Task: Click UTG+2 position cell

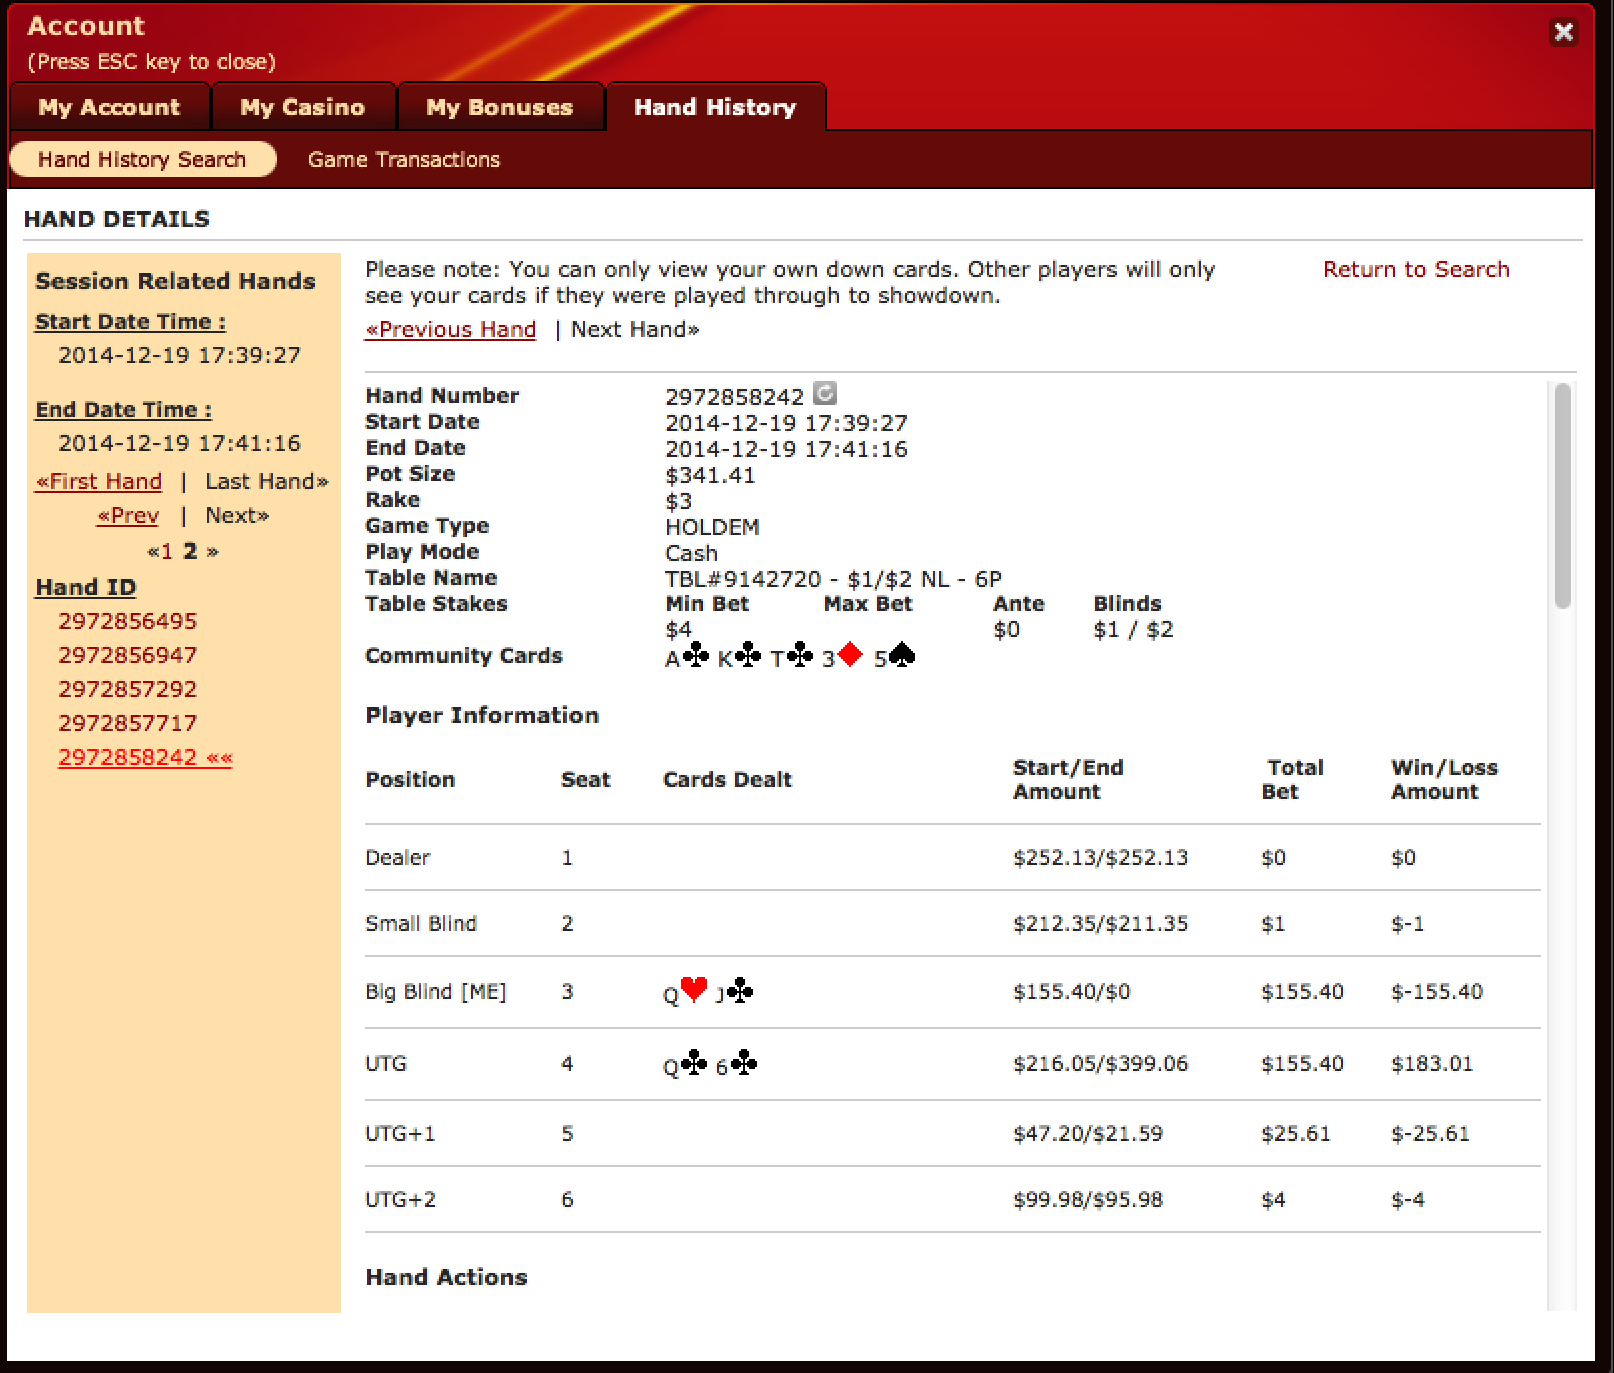Action: [400, 1200]
